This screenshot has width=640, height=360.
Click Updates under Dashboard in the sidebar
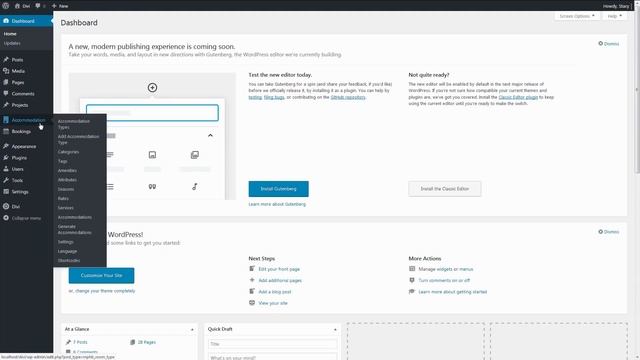tap(12, 43)
